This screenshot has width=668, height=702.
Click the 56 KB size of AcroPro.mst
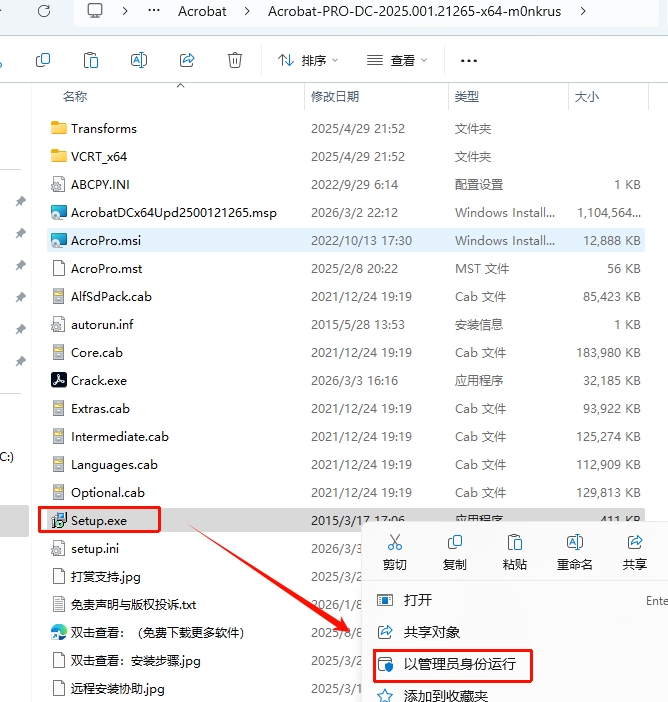pos(624,269)
